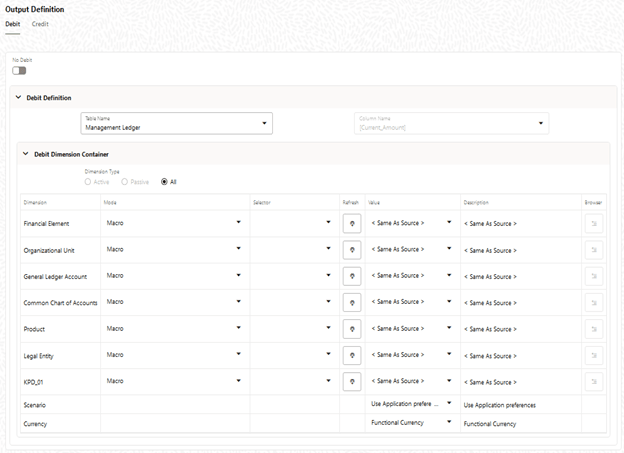
Task: Click refresh icon in Organizational Unit row
Action: tap(352, 250)
